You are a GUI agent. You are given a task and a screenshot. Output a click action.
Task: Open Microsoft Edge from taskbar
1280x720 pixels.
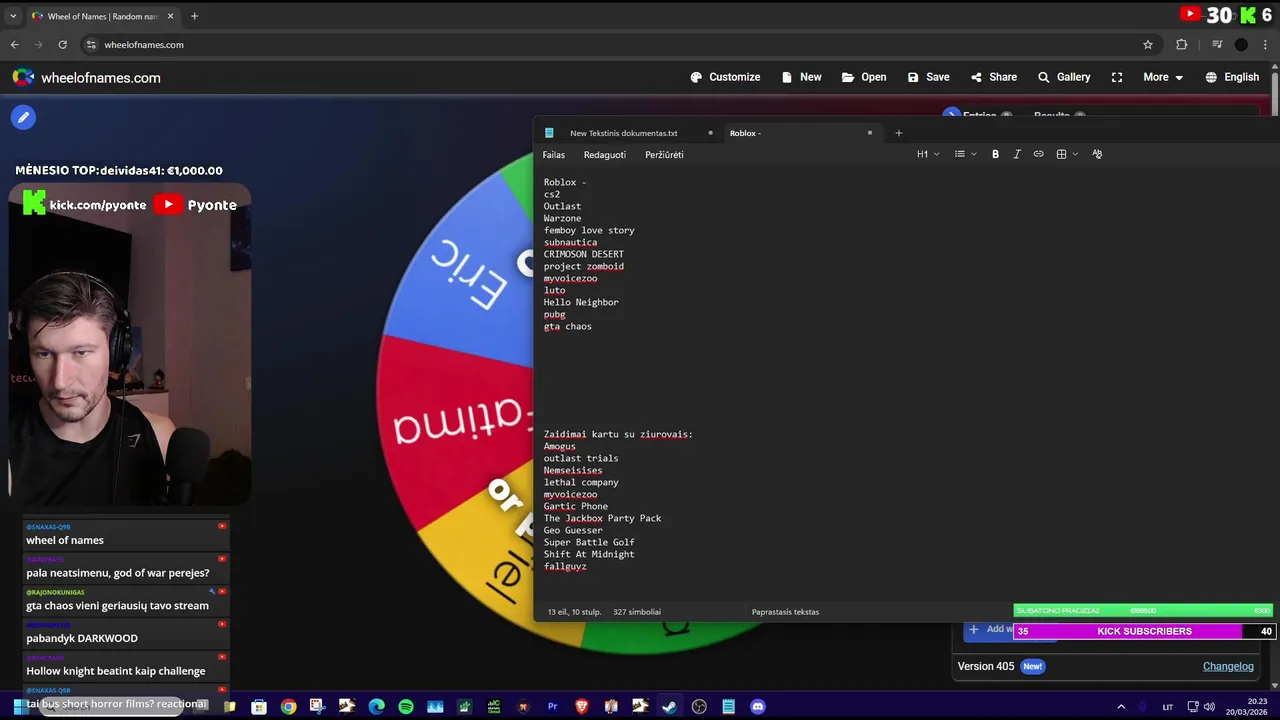[376, 707]
